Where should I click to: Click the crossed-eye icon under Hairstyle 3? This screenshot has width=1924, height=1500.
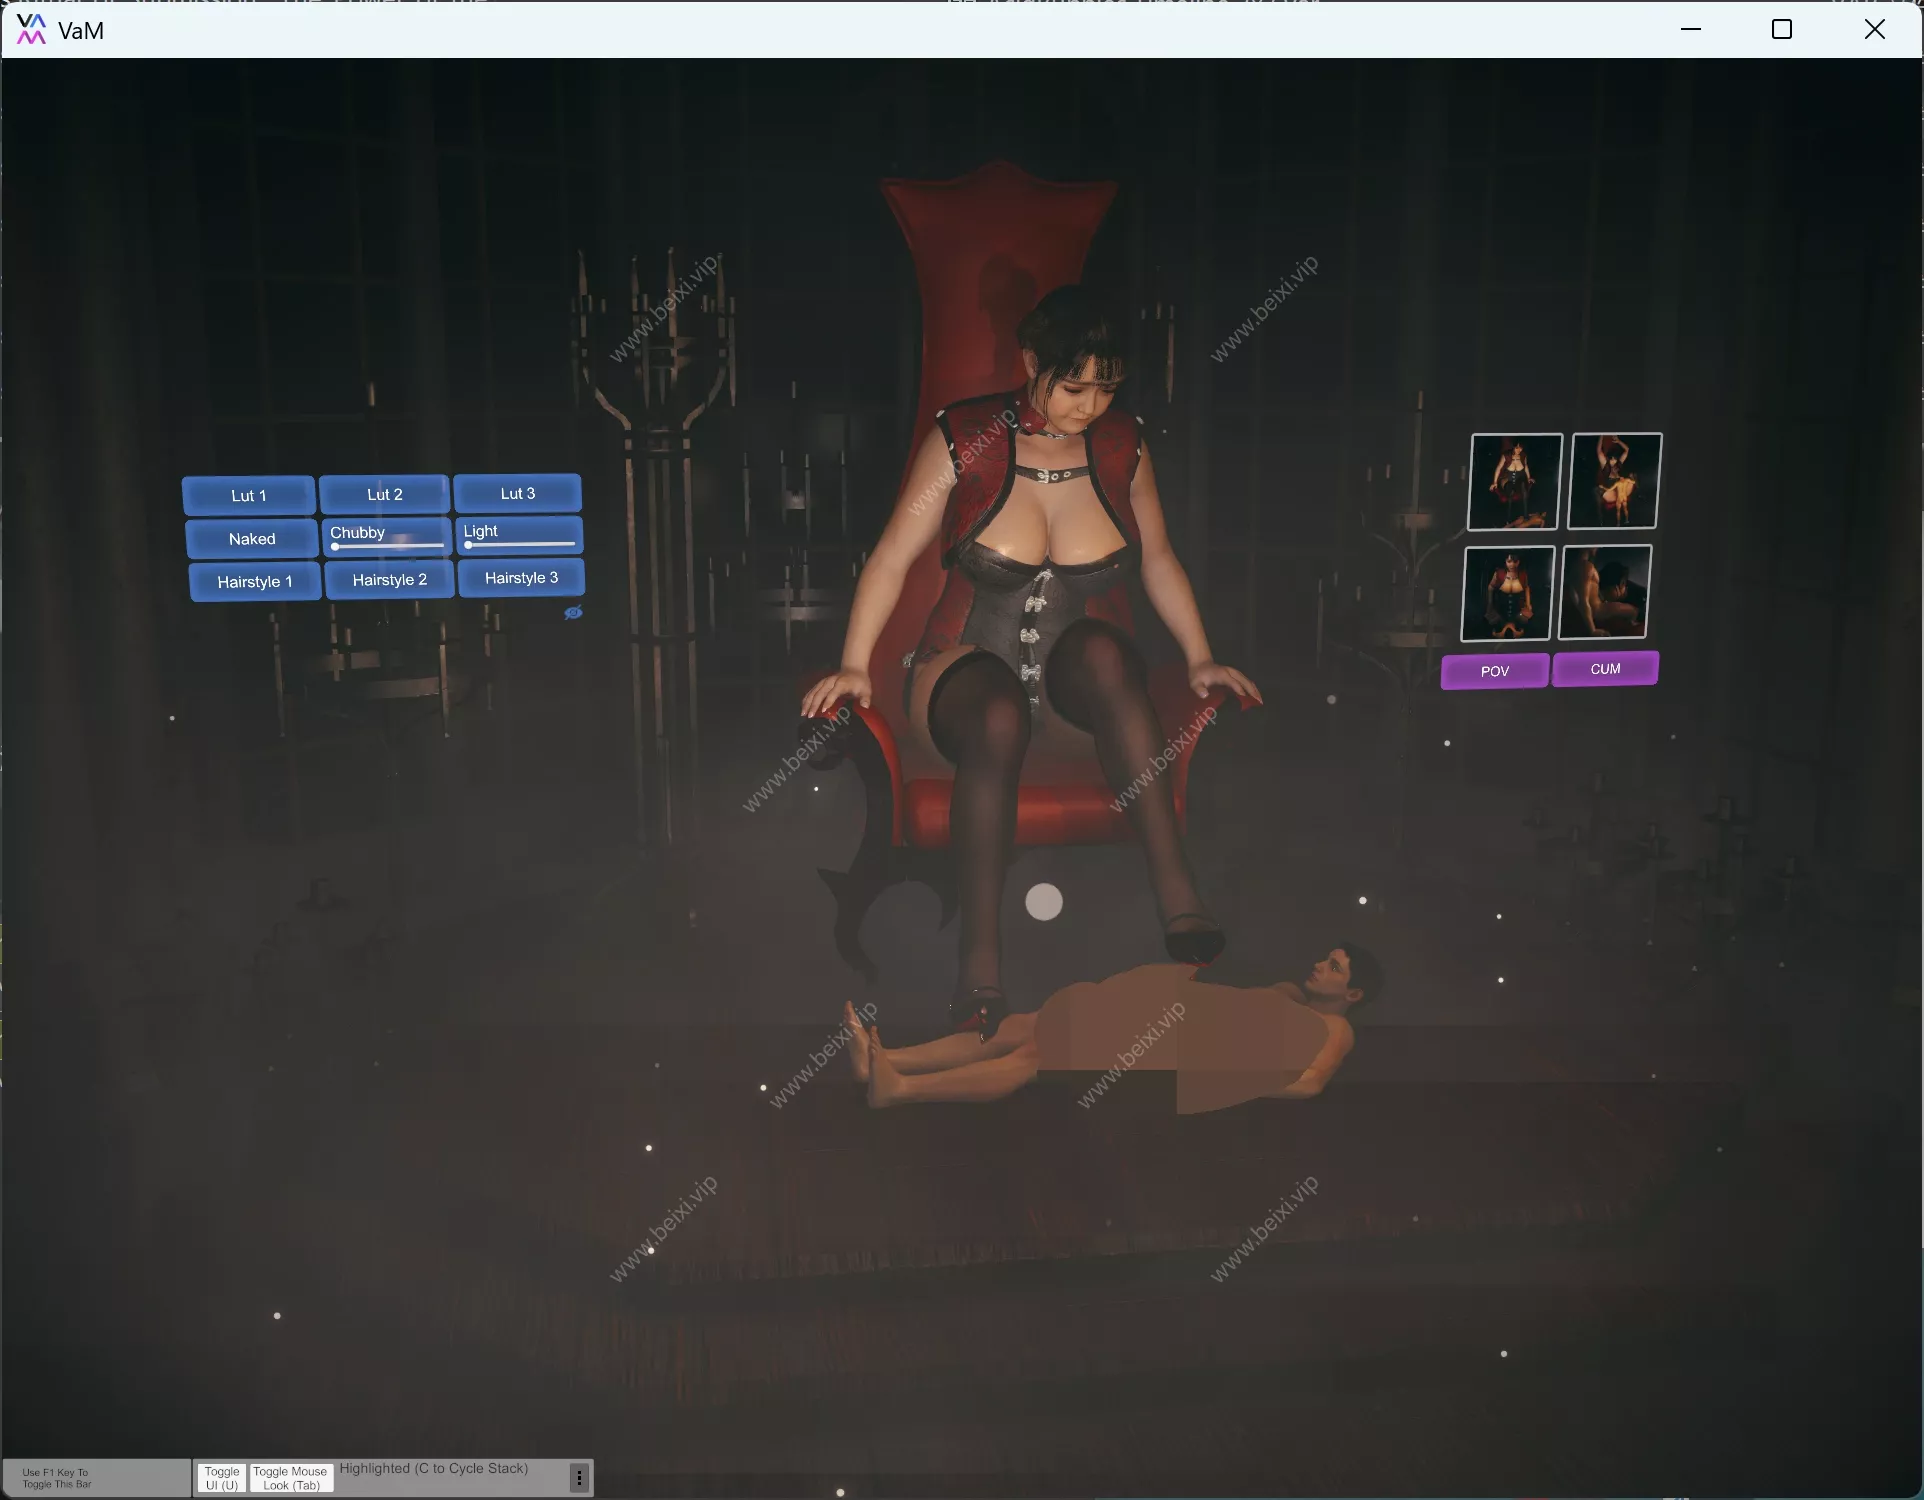coord(573,612)
